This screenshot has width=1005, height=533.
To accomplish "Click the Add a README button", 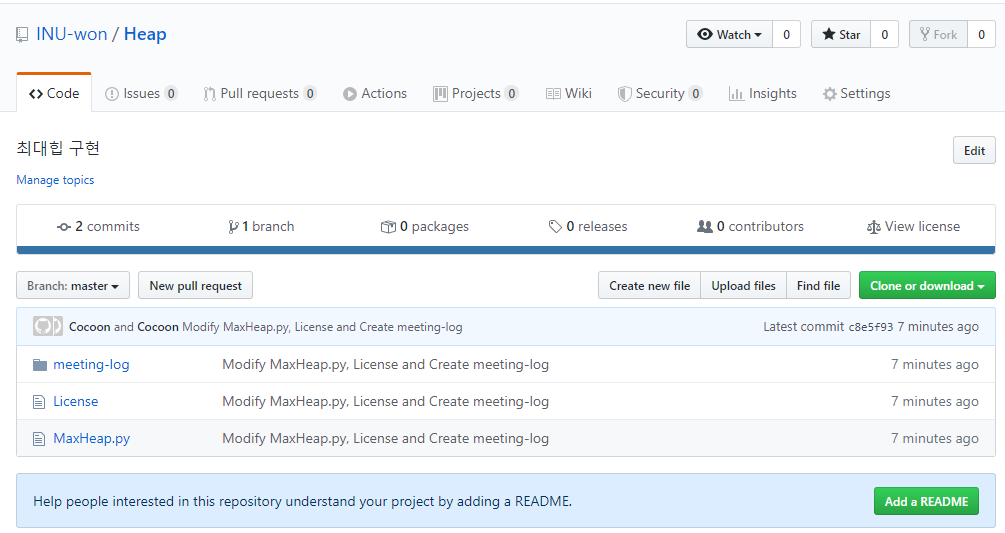I will (x=926, y=502).
